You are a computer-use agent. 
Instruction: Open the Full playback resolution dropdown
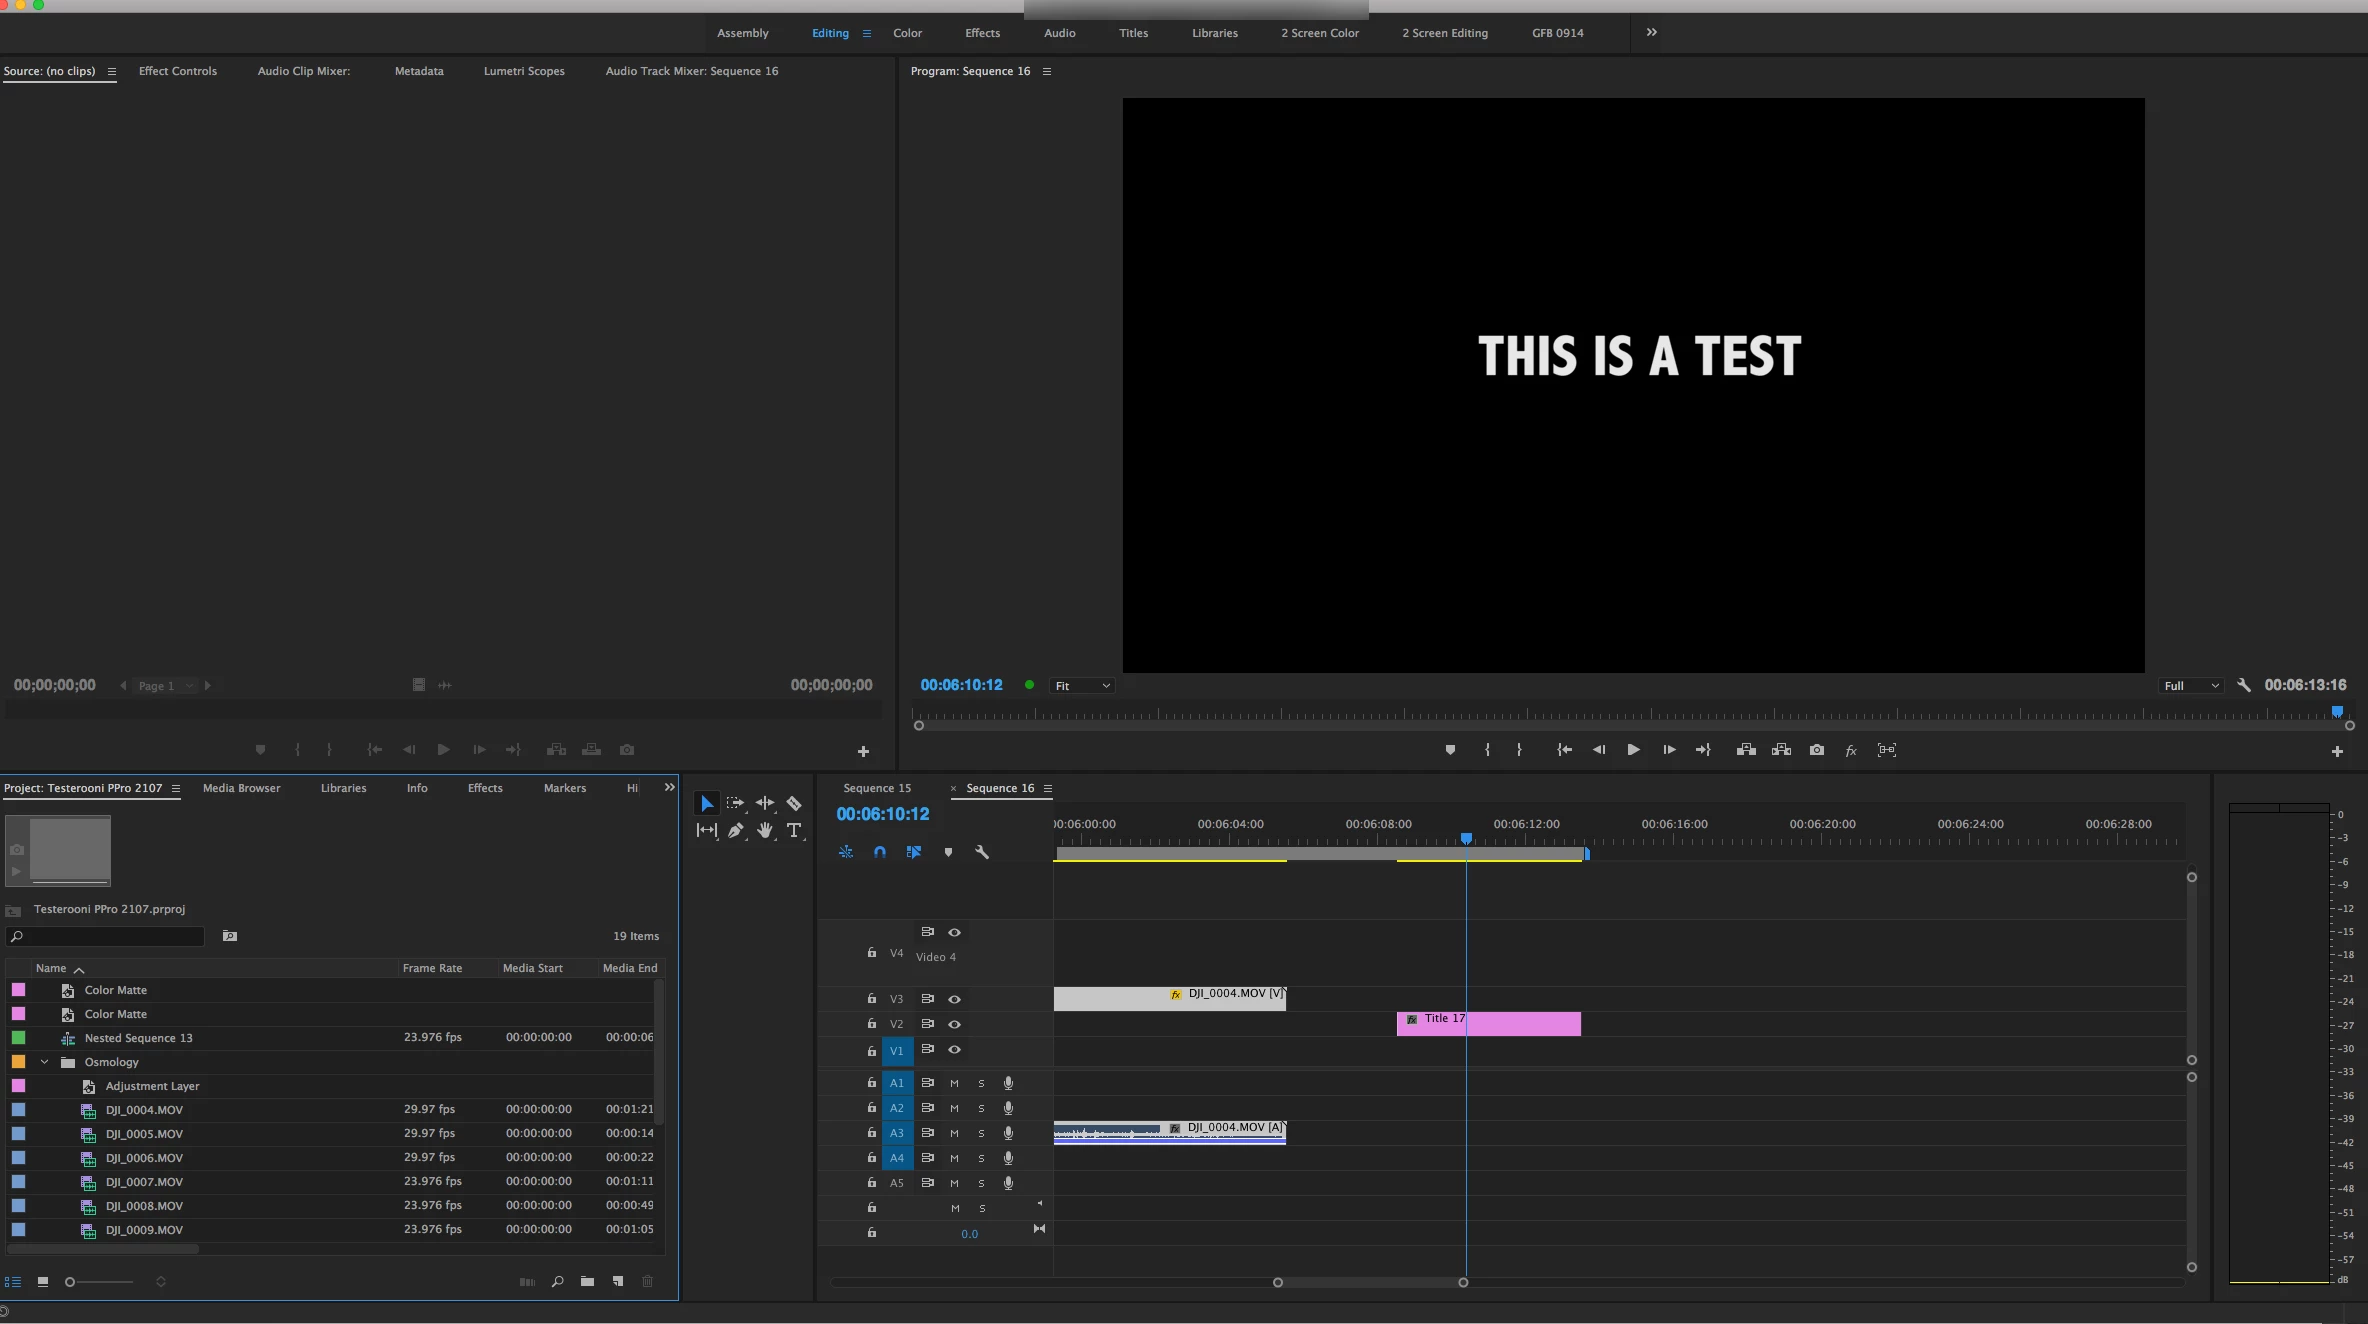2191,686
